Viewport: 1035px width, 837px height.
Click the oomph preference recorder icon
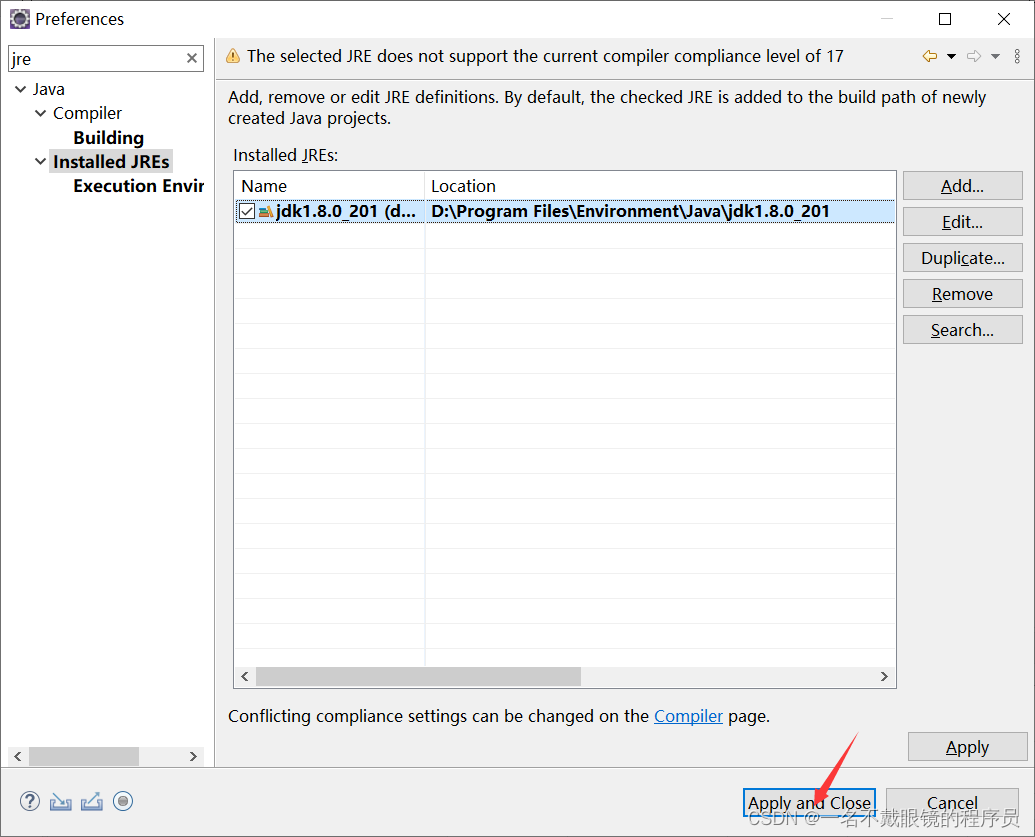tap(123, 801)
